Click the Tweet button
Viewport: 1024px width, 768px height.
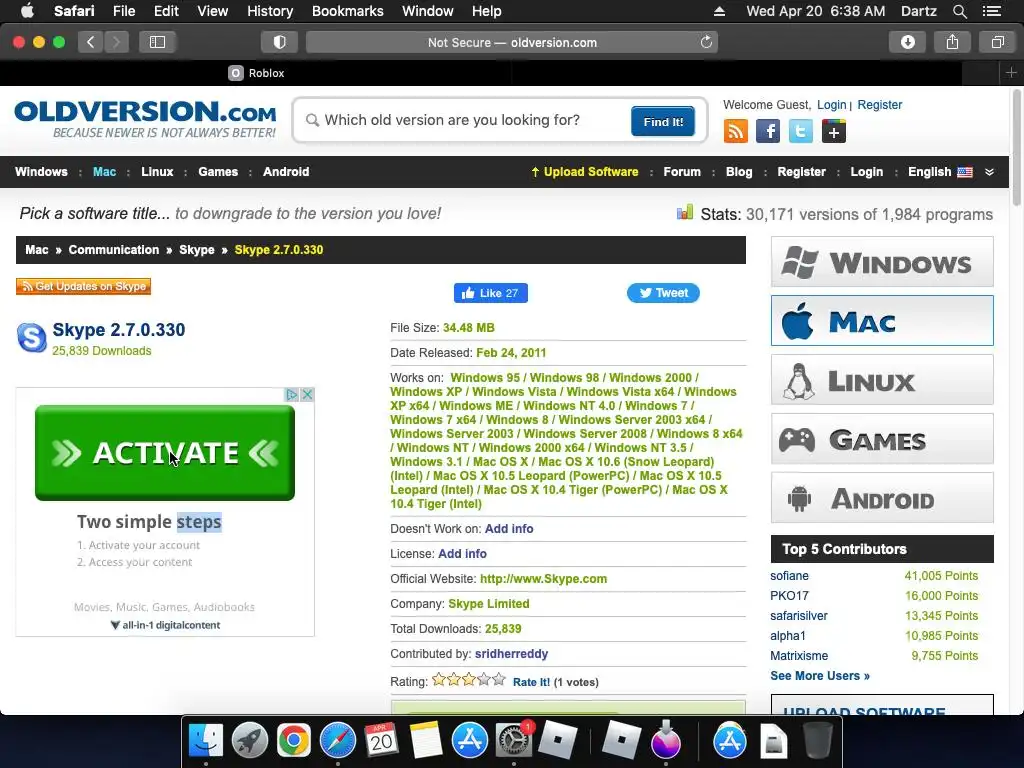point(663,293)
